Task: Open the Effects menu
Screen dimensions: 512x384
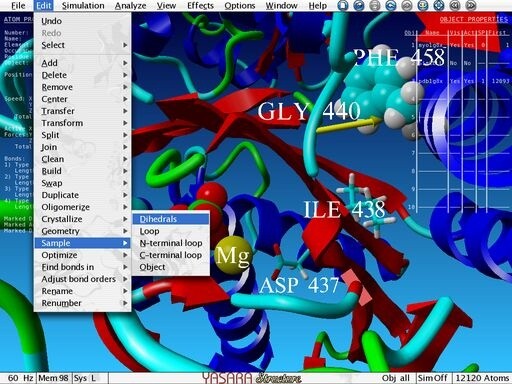Action: (200, 6)
